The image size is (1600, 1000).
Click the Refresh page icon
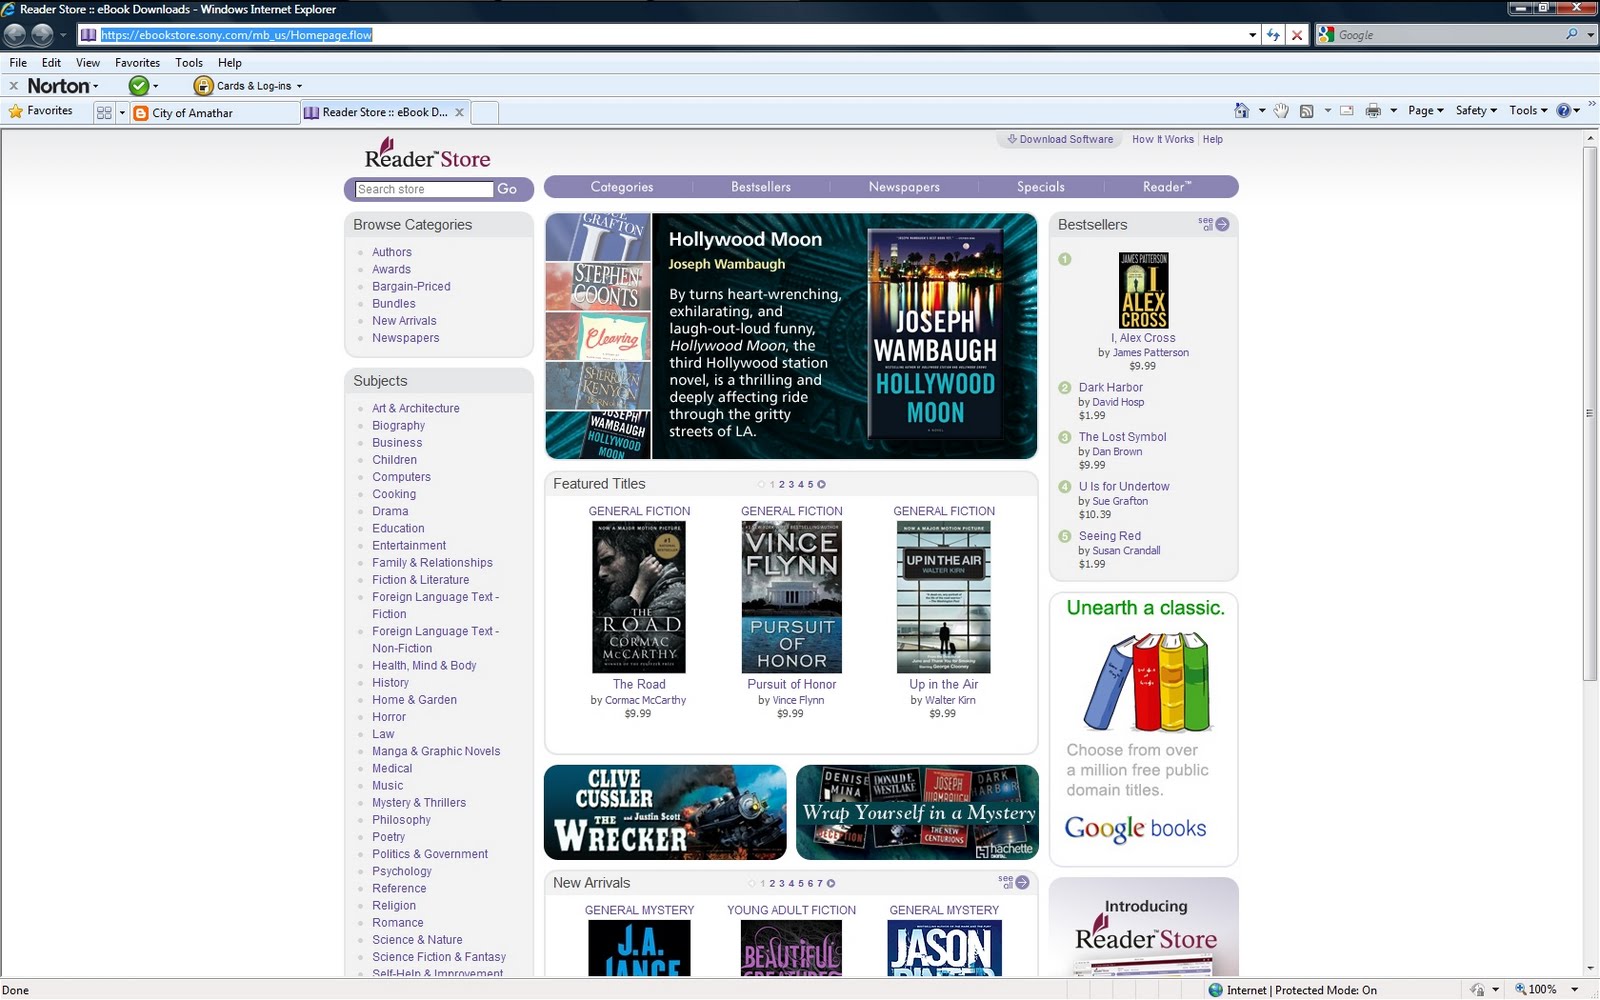1273,35
